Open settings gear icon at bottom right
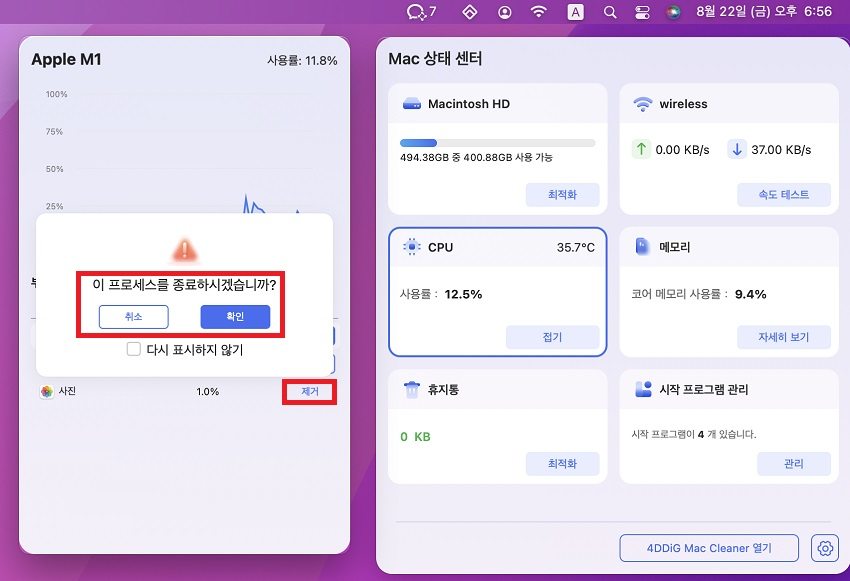 (825, 548)
